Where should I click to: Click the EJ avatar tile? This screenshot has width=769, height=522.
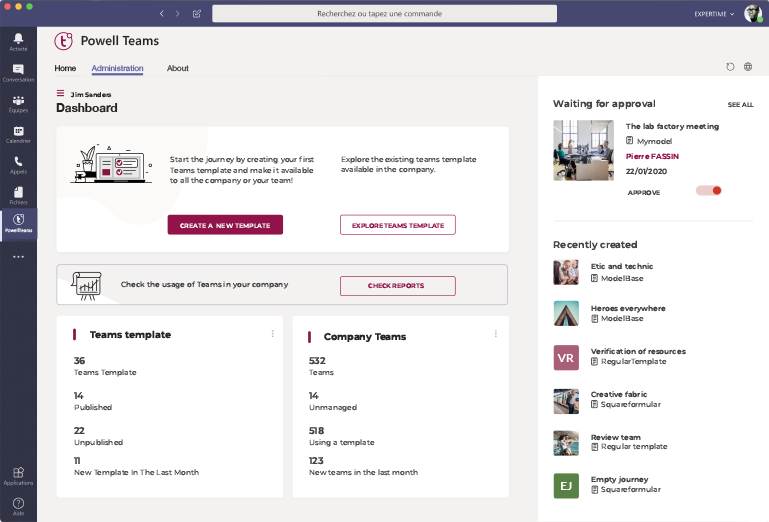pos(566,486)
